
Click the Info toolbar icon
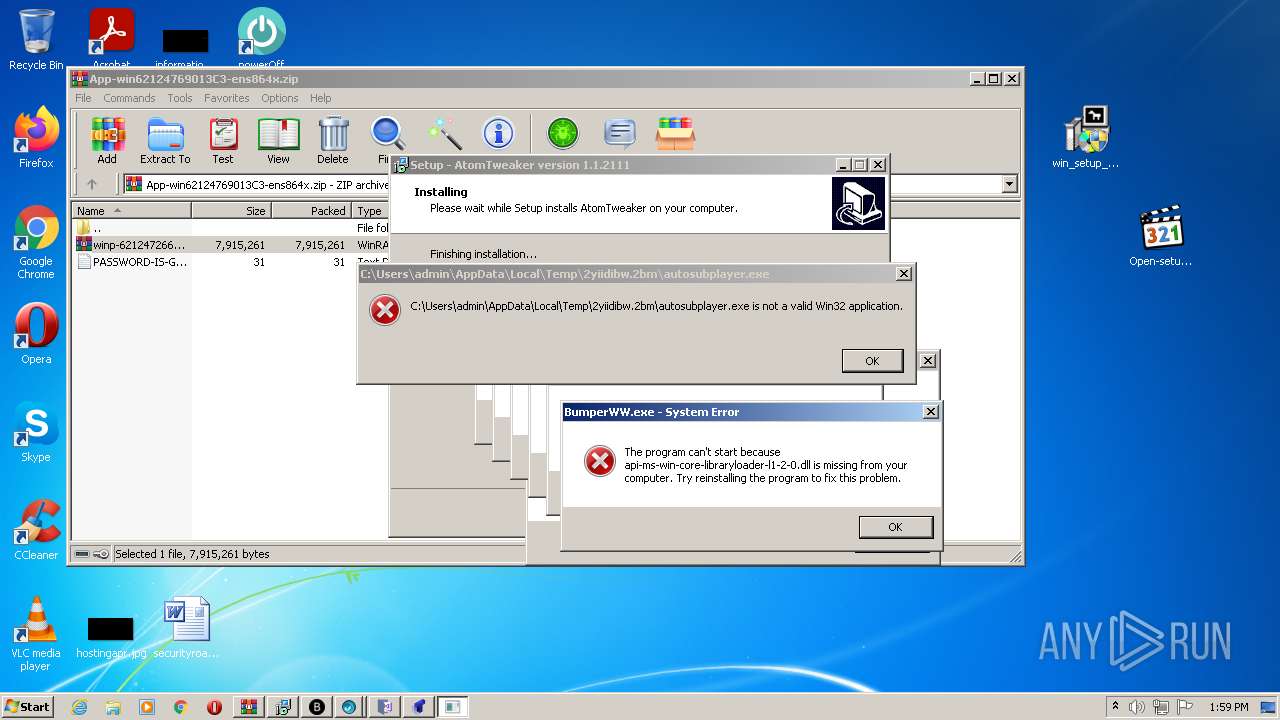tap(498, 133)
